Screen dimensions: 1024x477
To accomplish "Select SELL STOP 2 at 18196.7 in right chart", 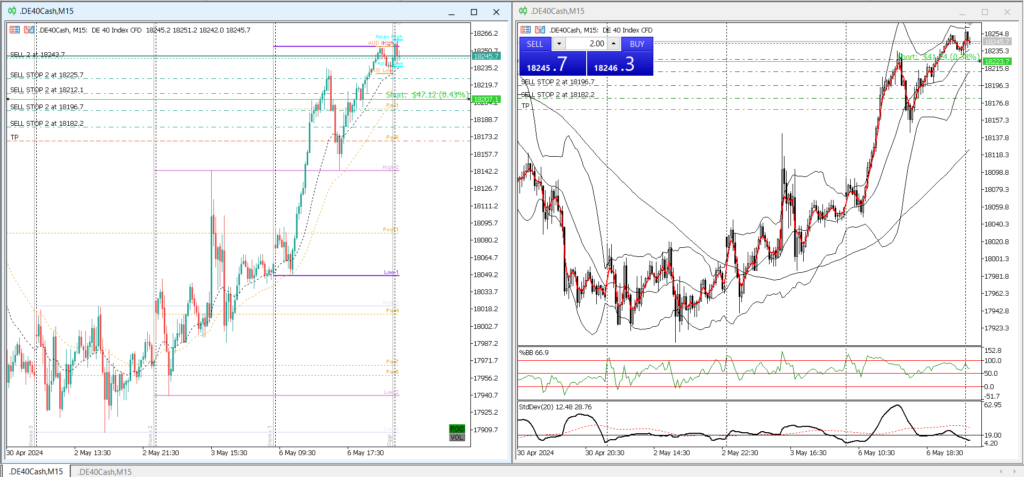I will 558,82.
